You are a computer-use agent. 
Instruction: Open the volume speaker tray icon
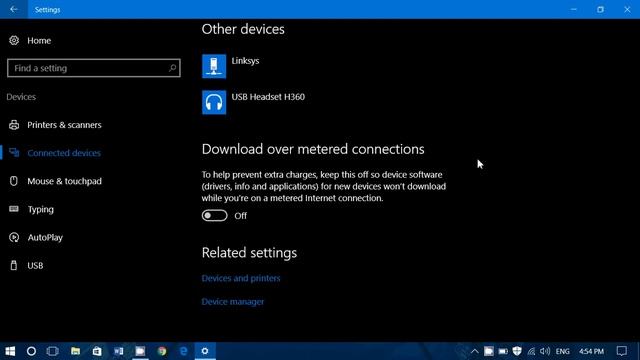545,351
